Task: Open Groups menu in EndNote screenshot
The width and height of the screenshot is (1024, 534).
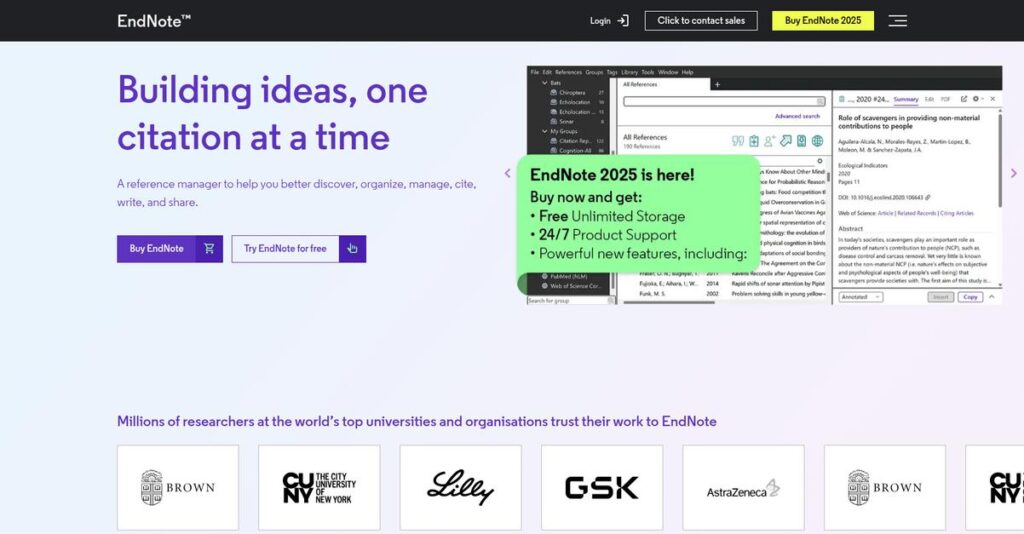Action: click(x=594, y=72)
